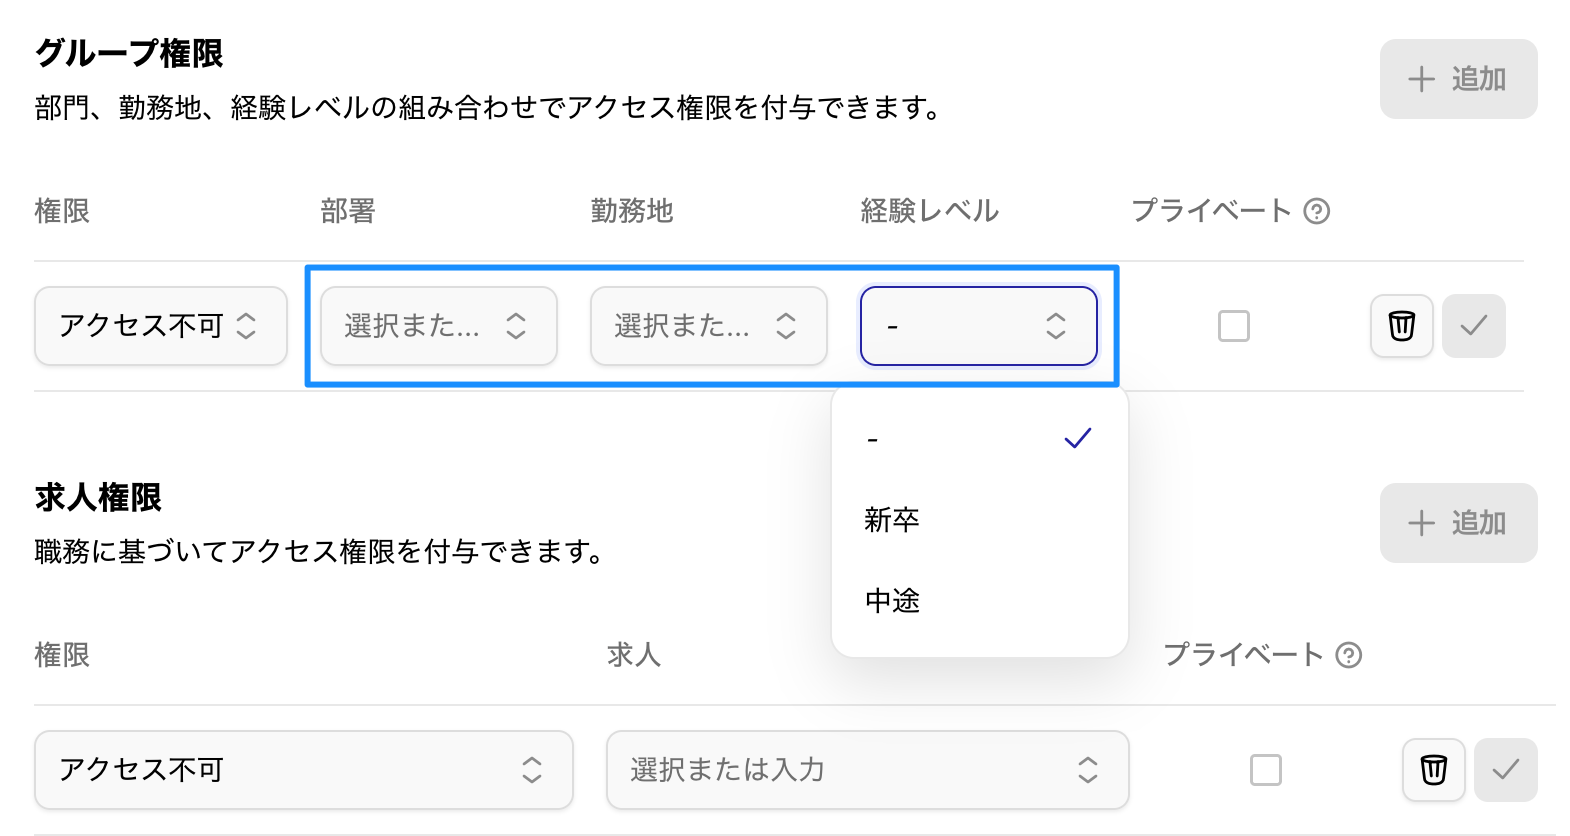This screenshot has height=836, width=1570.
Task: Select 新卒 from experience level list
Action: click(892, 520)
